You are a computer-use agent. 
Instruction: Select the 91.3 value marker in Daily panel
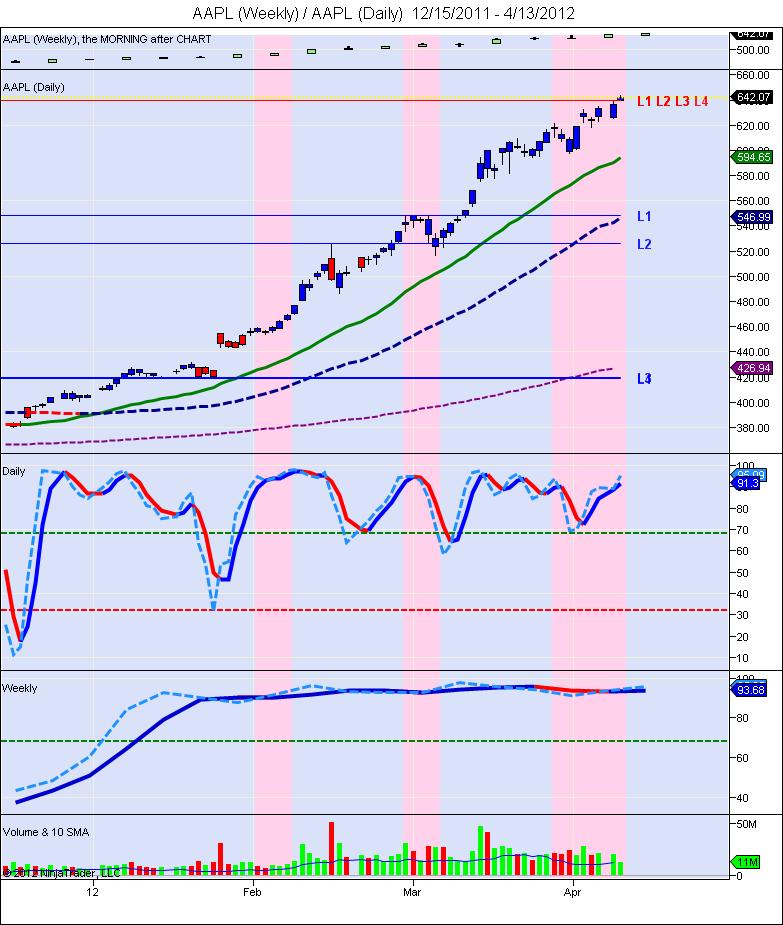(x=746, y=483)
